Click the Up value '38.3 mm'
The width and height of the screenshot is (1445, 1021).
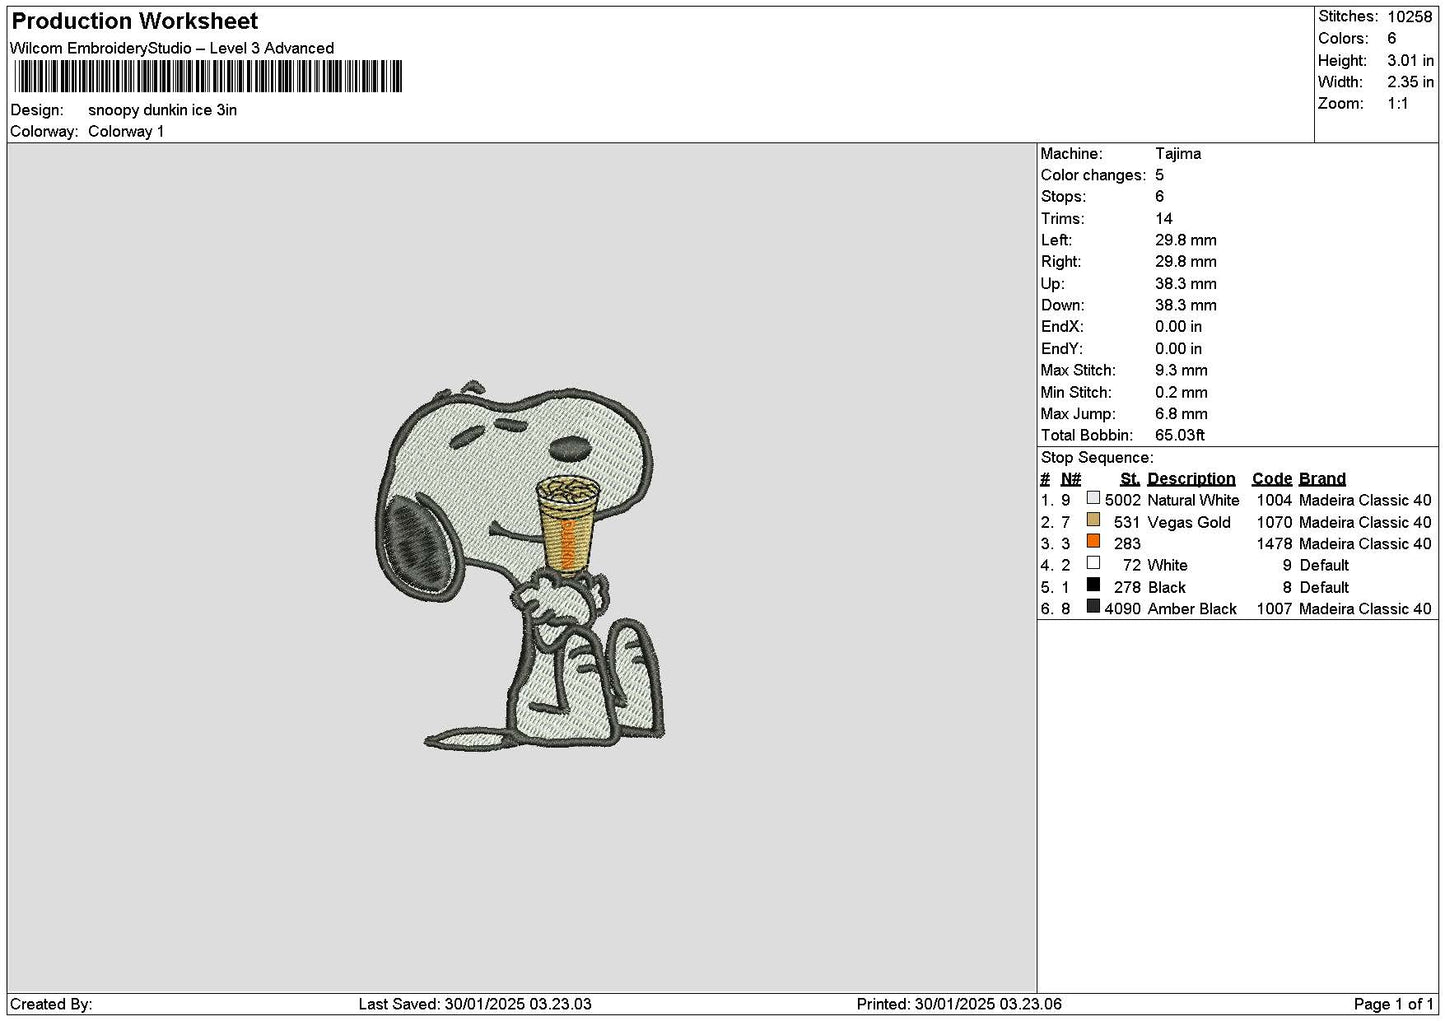1186,284
